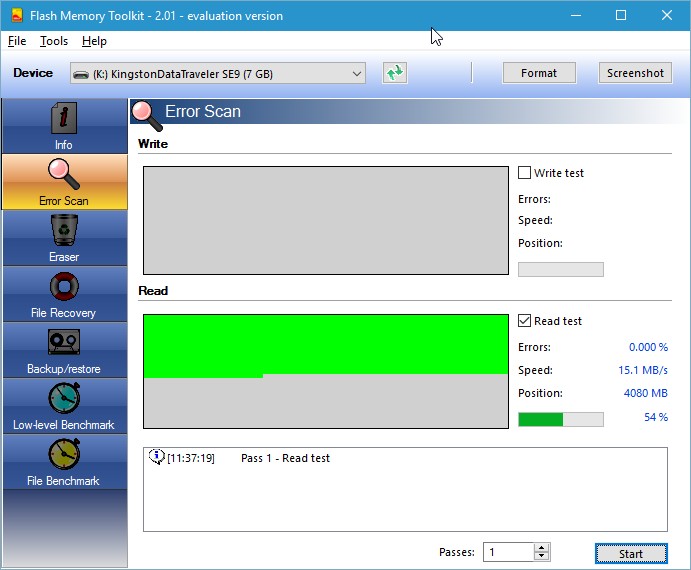Click the 54 % progress percentage

point(656,417)
